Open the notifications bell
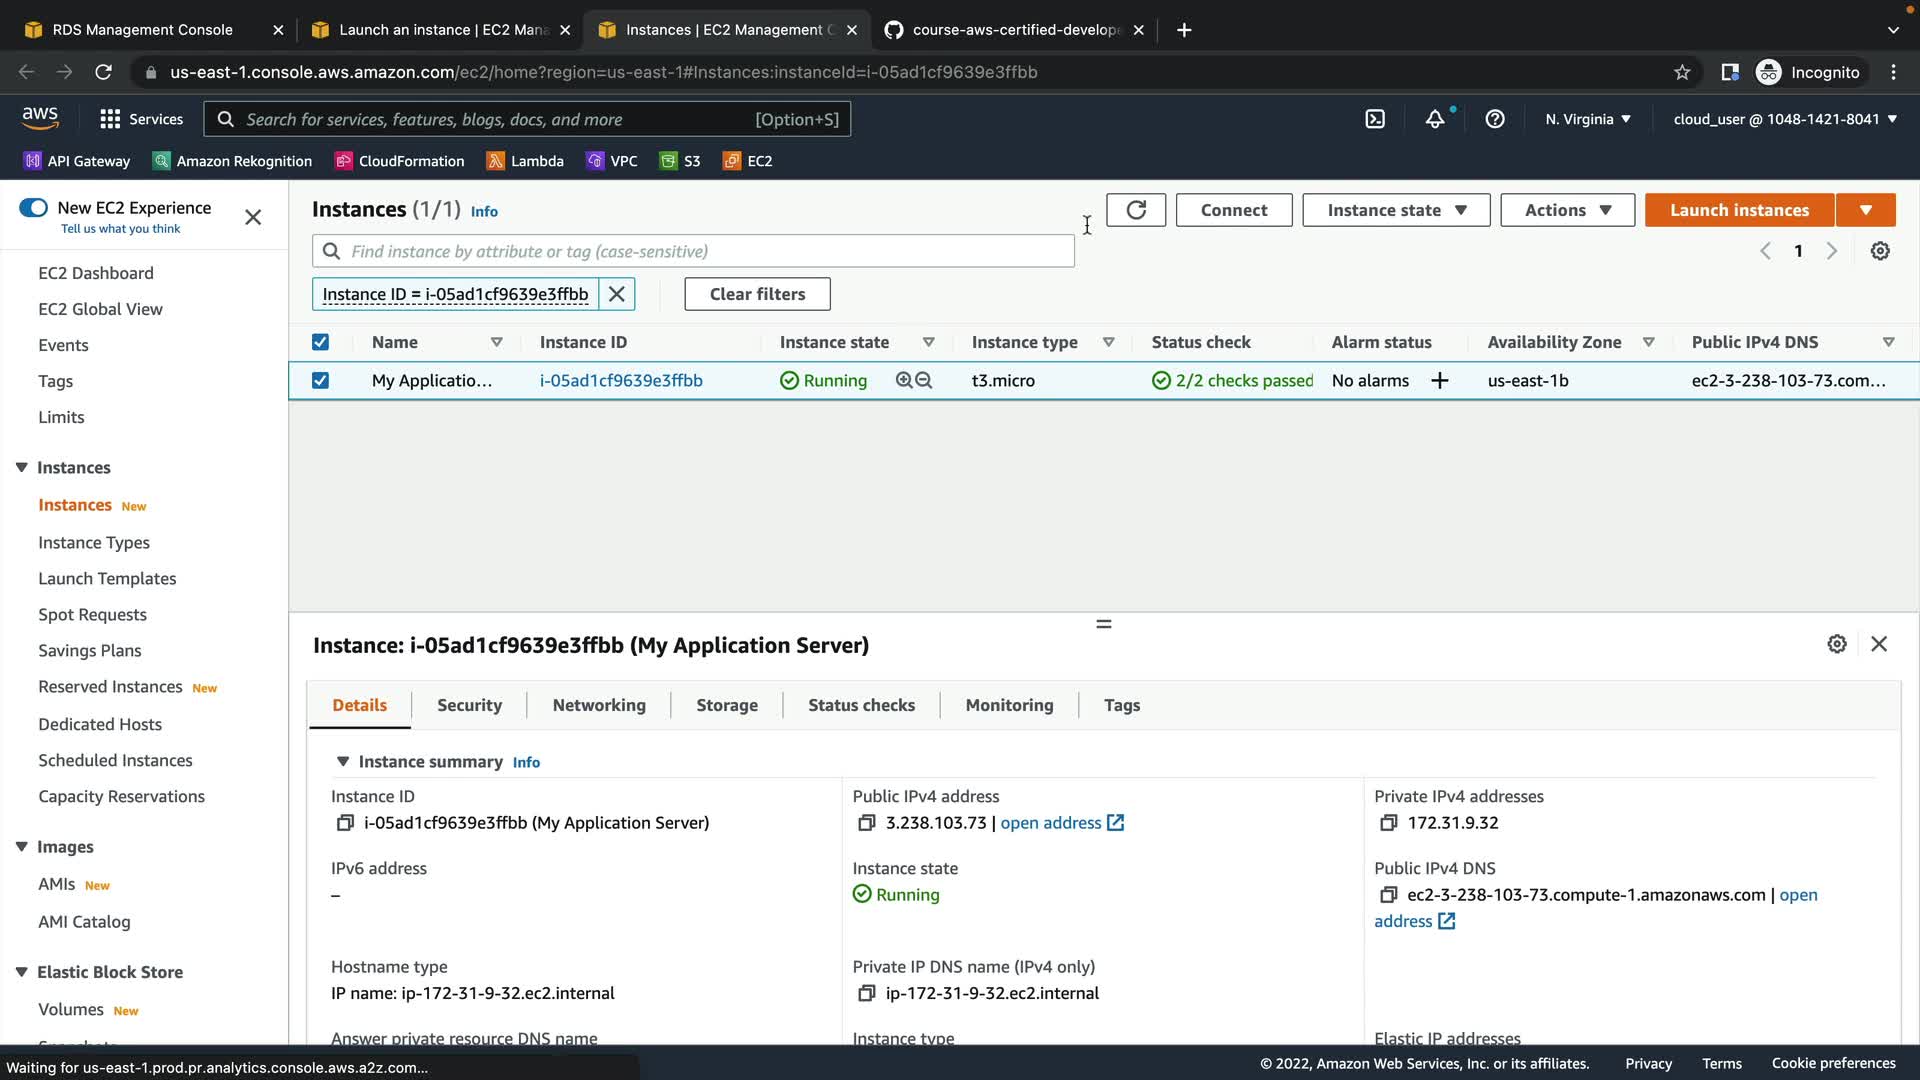The width and height of the screenshot is (1920, 1080). [x=1435, y=119]
